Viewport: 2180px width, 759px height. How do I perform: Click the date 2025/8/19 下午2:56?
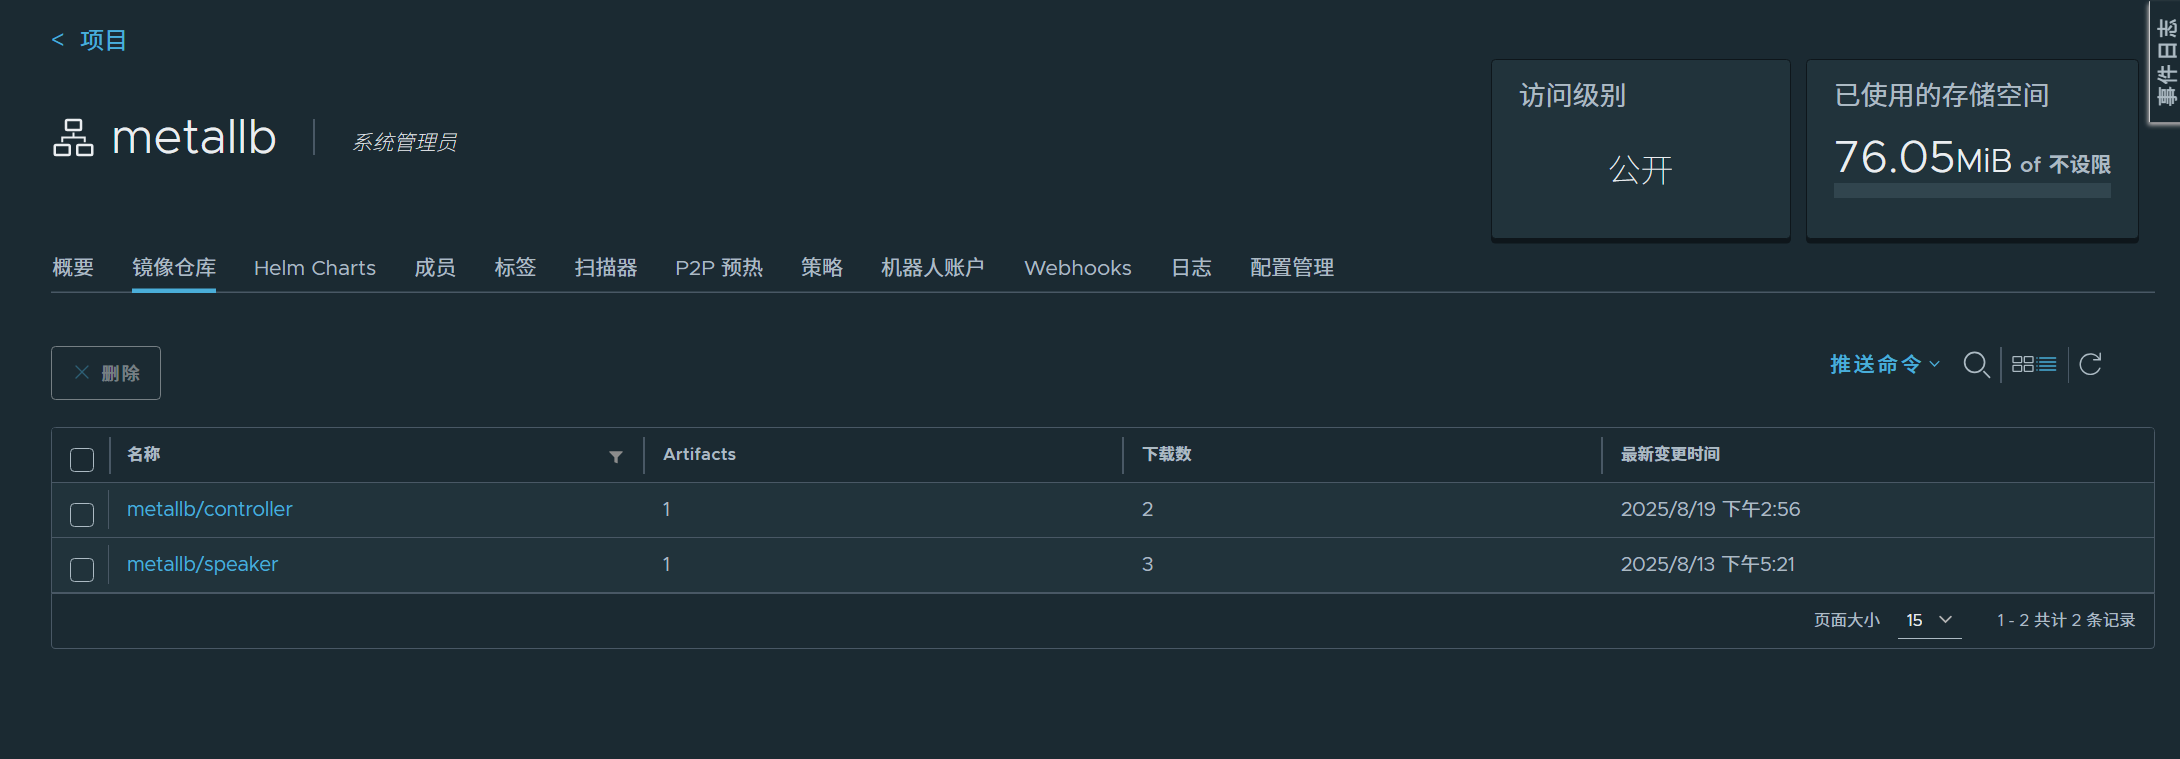pos(1710,509)
